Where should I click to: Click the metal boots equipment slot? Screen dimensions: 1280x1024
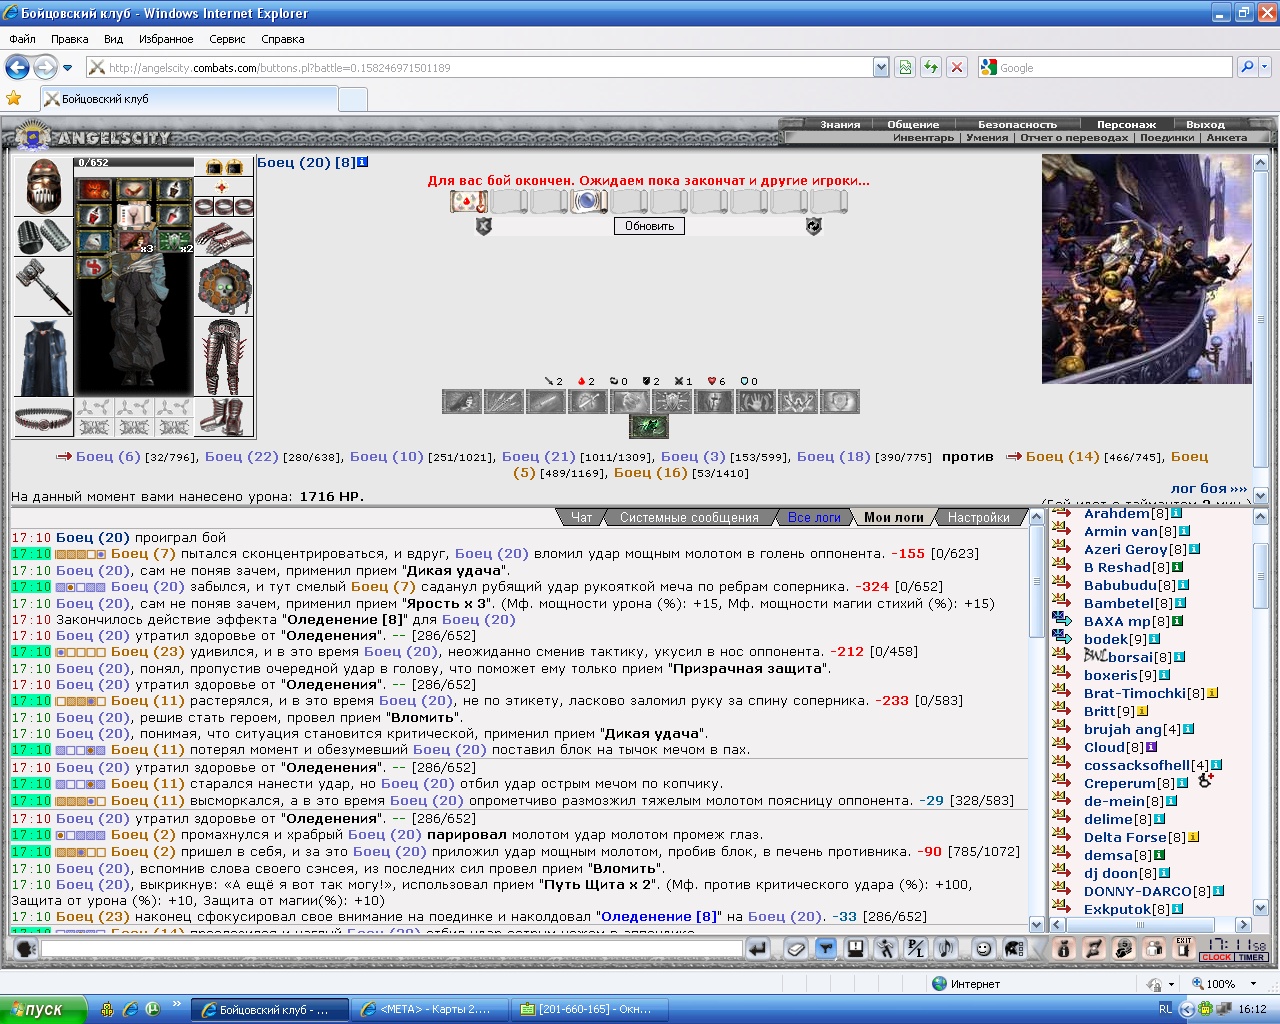[x=223, y=417]
